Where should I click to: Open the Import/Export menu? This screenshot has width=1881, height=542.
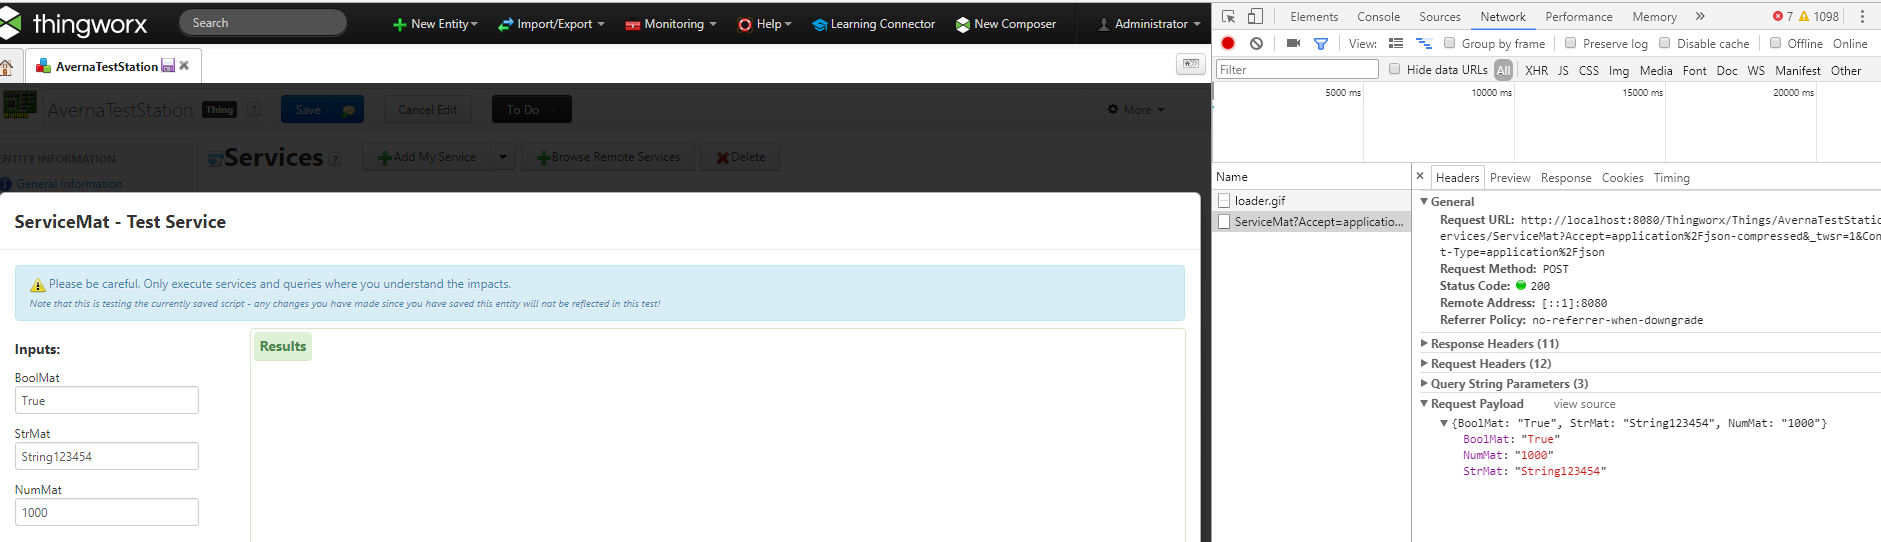[551, 24]
